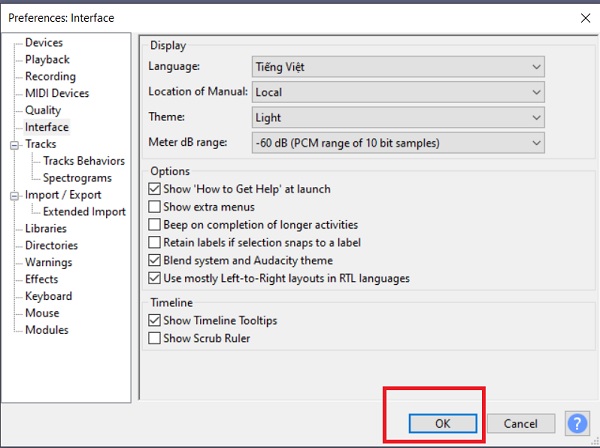Open Mouse preferences
Screen dimensions: 600x448
[42, 313]
